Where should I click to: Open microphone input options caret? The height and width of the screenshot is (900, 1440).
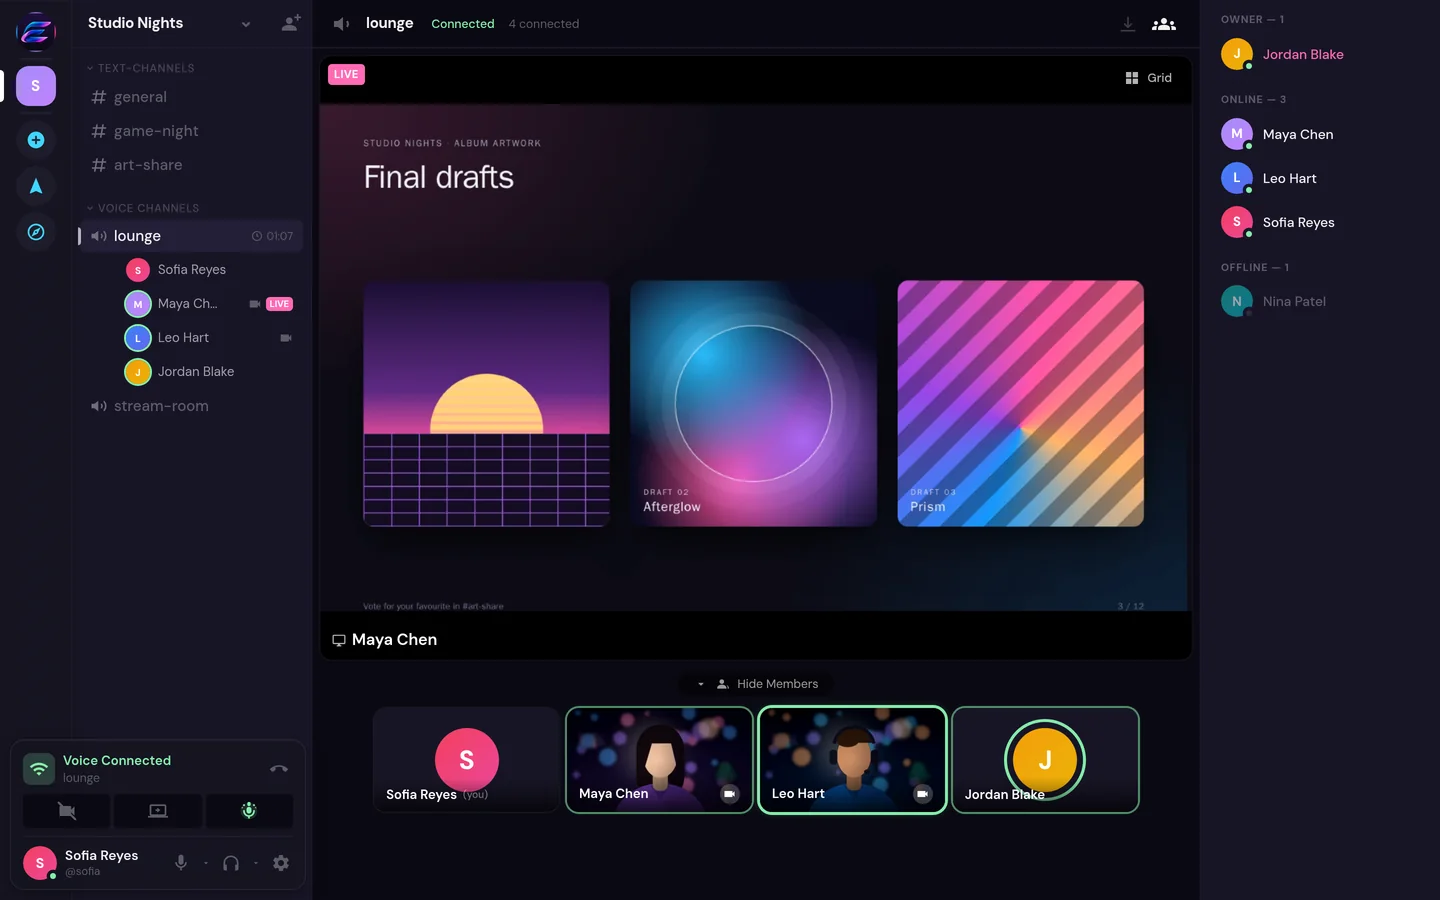[206, 863]
